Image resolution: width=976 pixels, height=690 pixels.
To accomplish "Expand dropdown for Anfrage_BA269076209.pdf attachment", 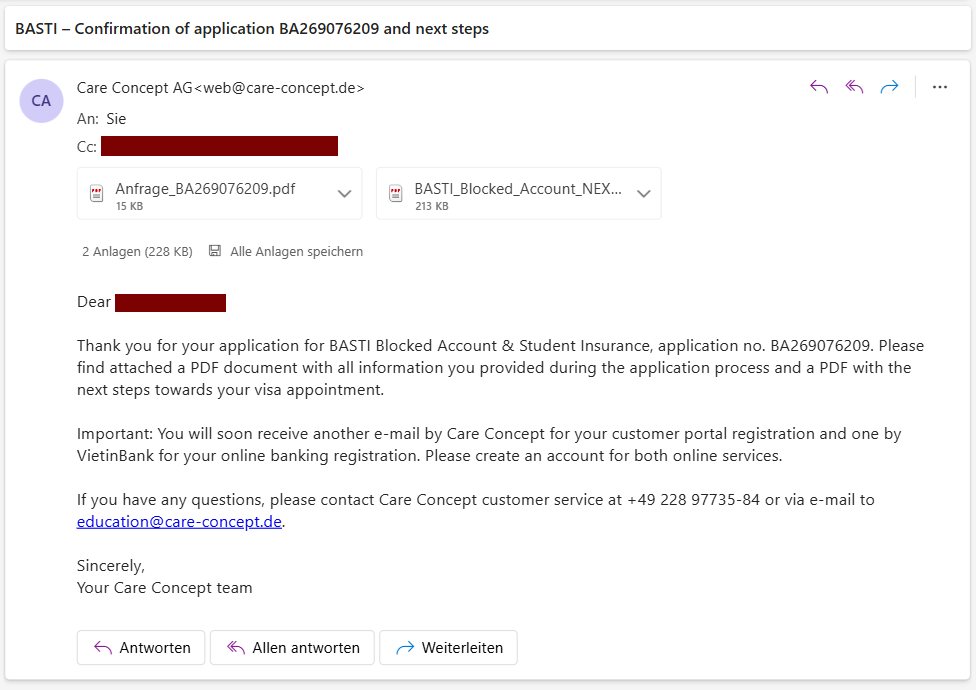I will coord(344,193).
